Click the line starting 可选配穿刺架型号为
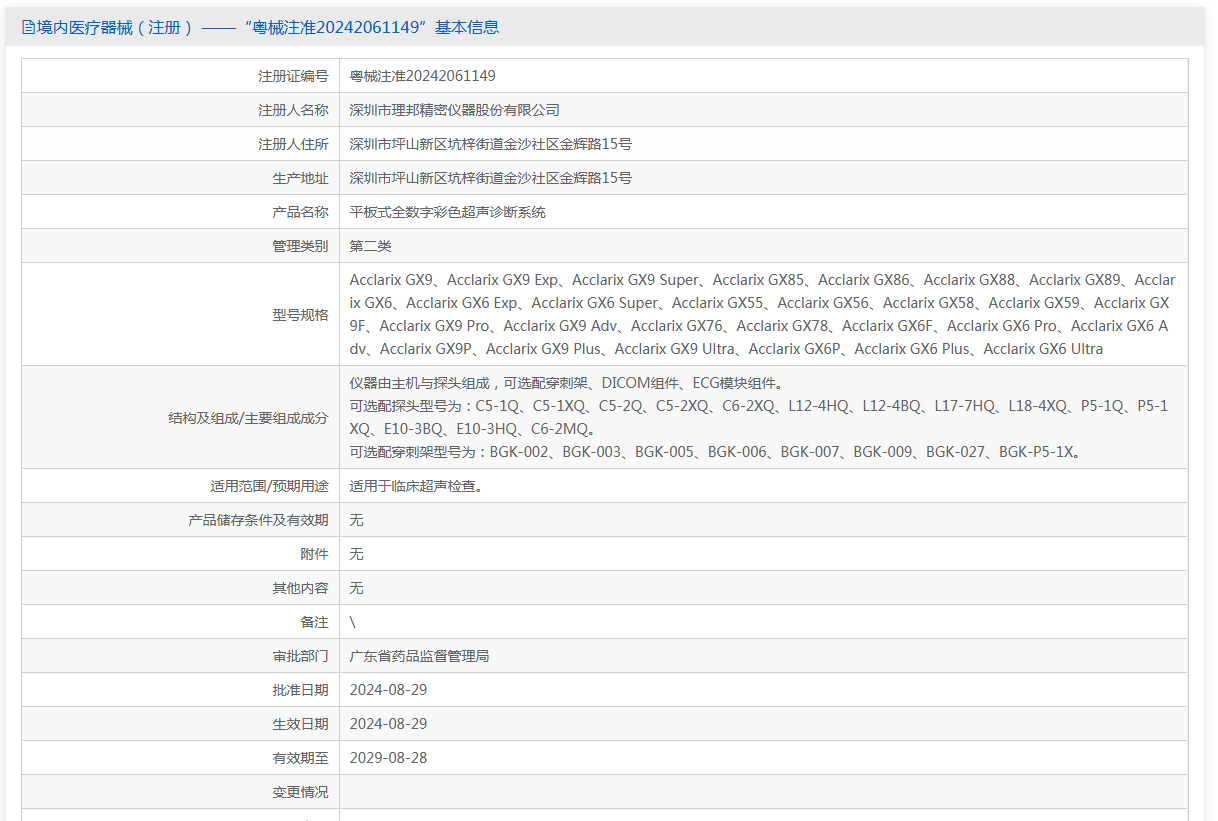The height and width of the screenshot is (821, 1218). 715,452
